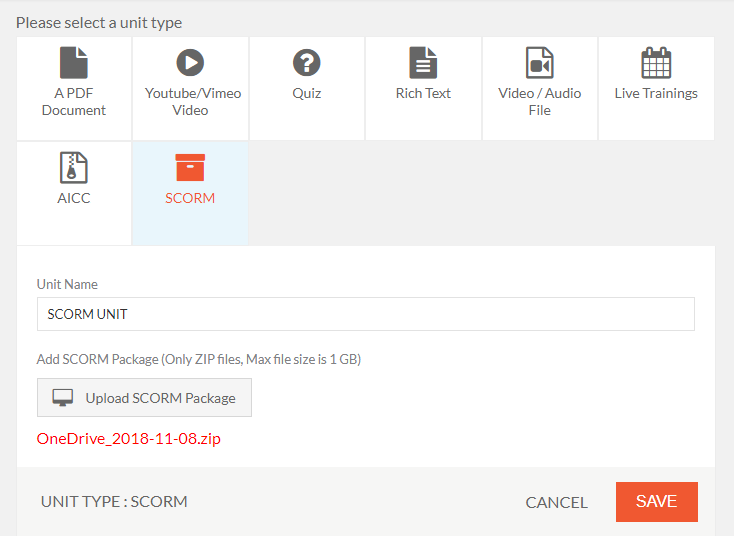Save the SCORM unit
Screen dimensions: 734x536
coord(657,502)
